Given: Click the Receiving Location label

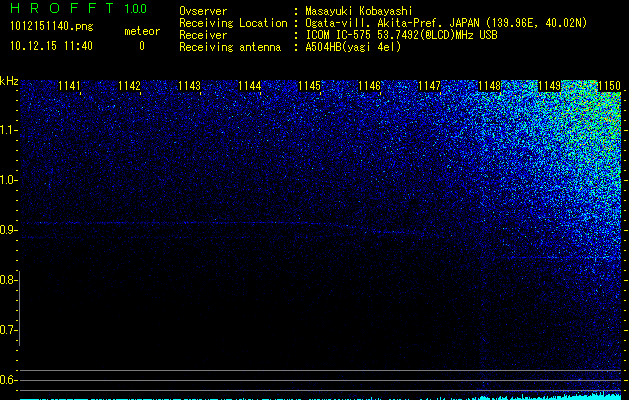Looking at the screenshot, I should pos(233,23).
